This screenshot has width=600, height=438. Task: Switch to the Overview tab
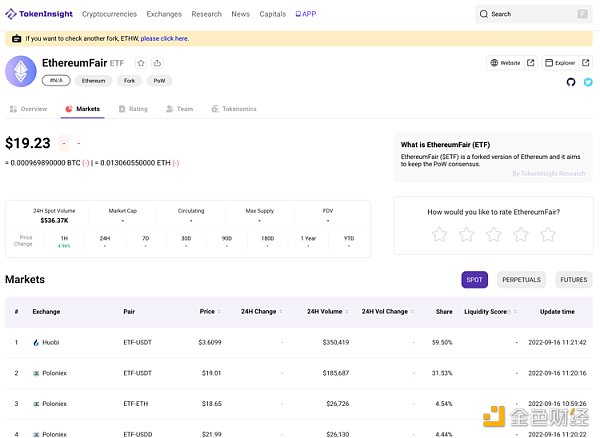click(28, 108)
